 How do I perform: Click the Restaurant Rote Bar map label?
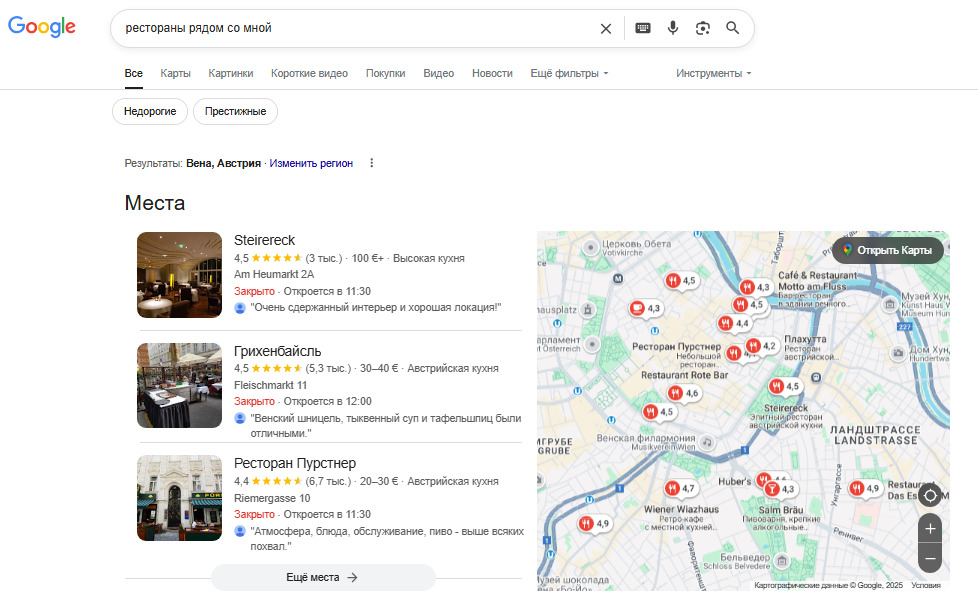(x=685, y=375)
